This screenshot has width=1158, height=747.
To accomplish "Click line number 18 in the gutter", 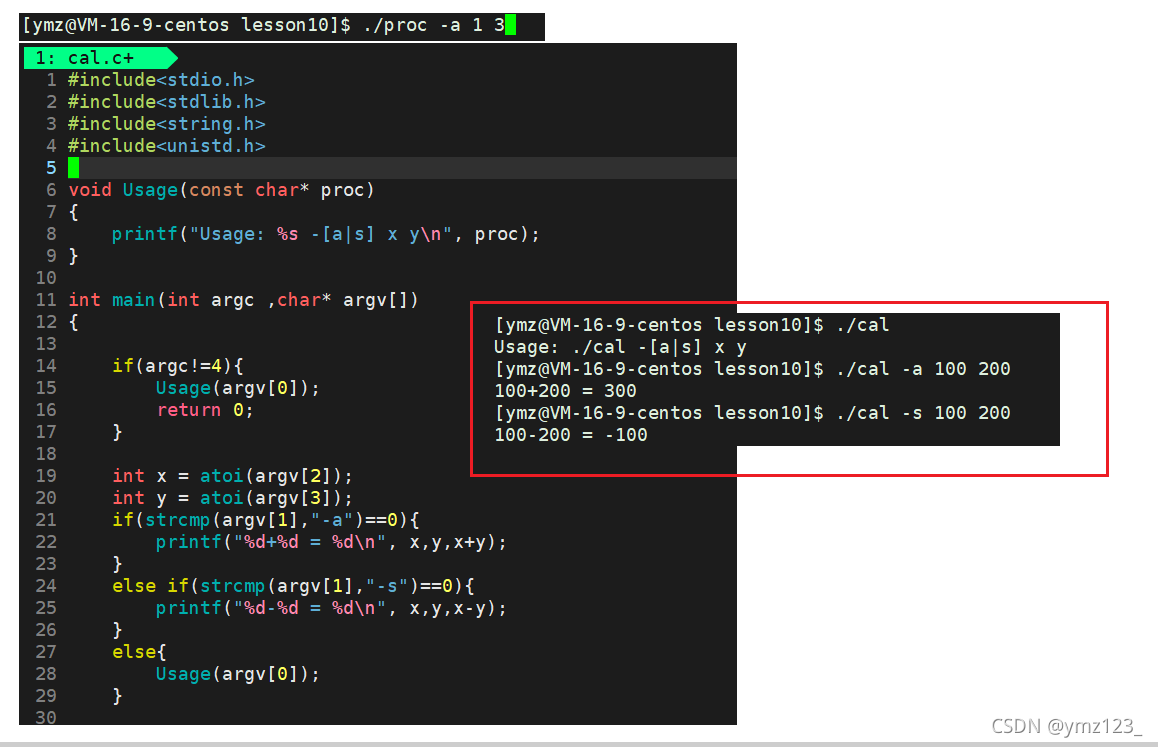I will 46,454.
